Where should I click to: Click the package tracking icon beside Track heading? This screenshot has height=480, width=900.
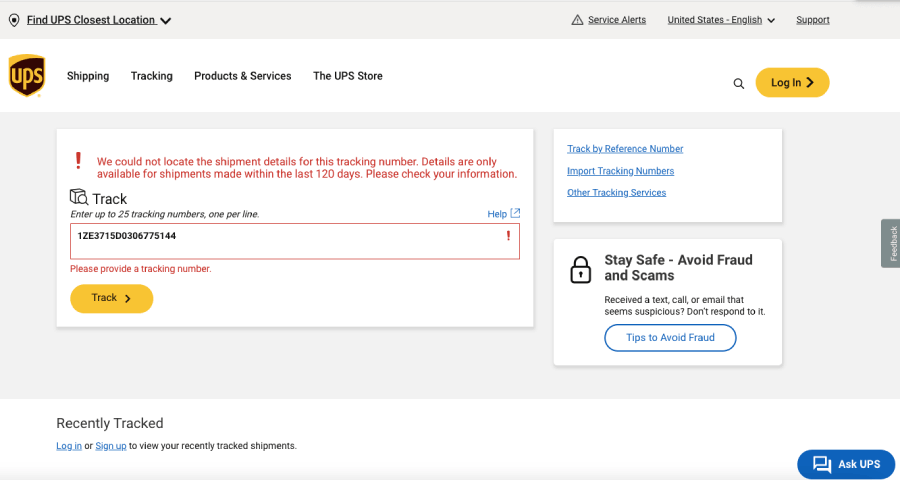click(79, 197)
